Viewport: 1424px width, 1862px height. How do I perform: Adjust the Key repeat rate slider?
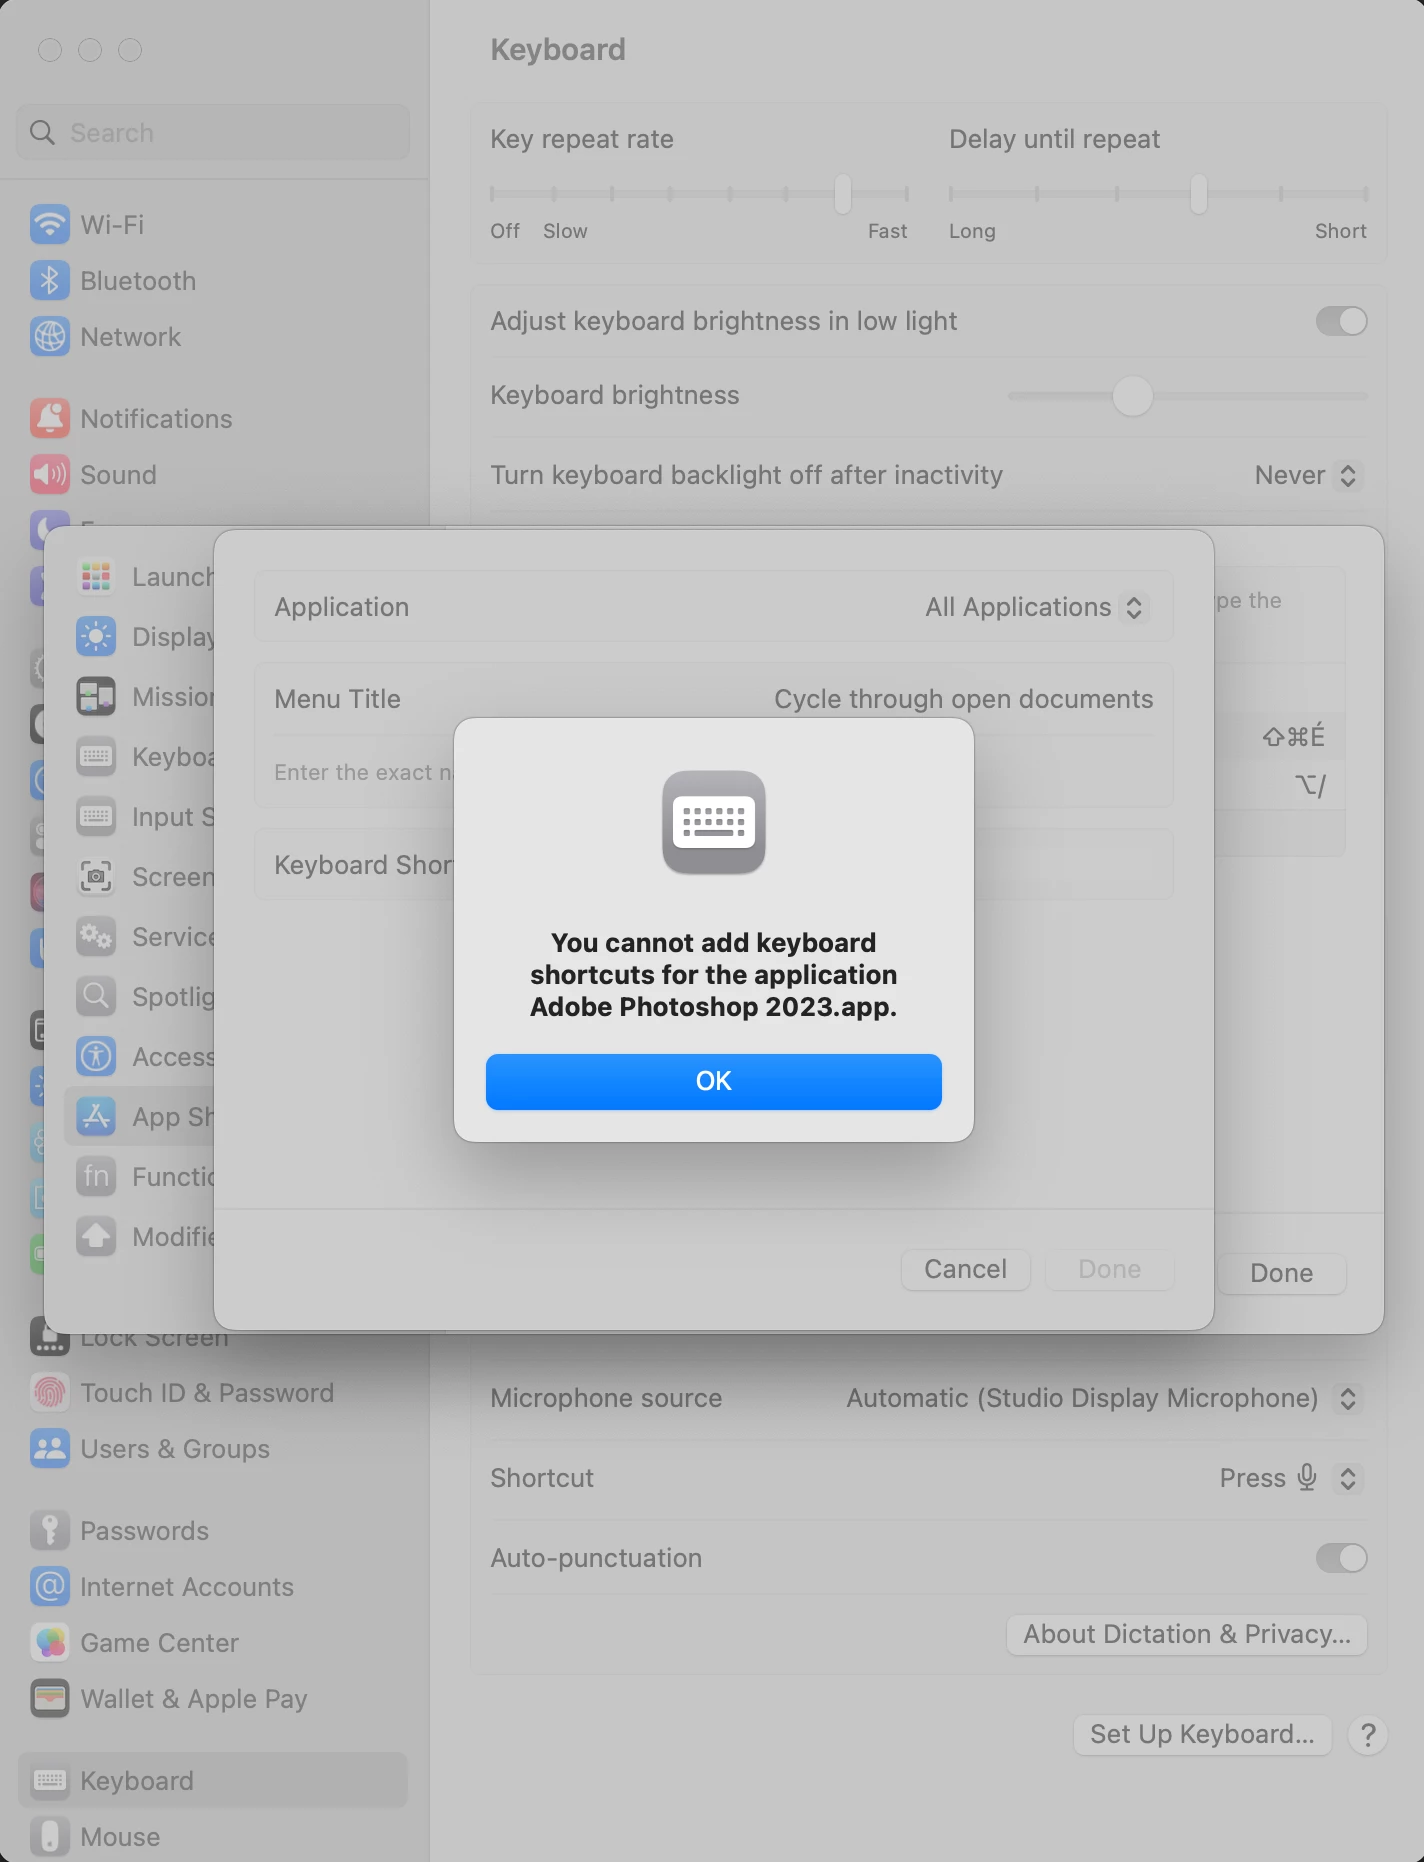click(843, 194)
